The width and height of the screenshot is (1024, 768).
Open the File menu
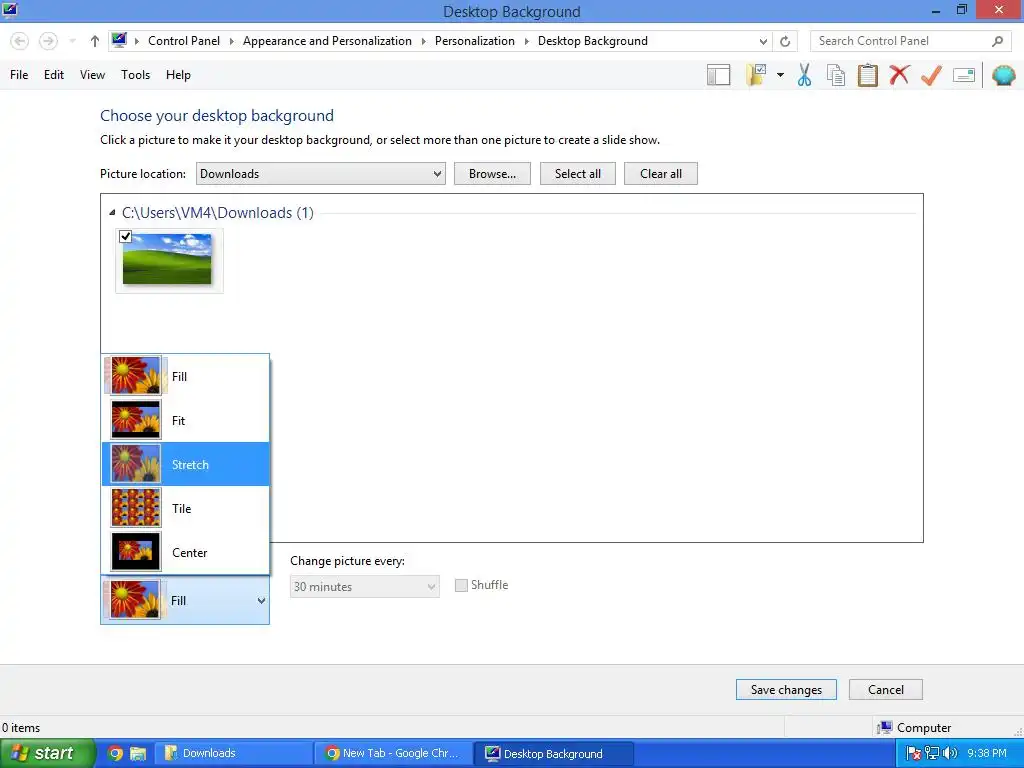coord(19,75)
